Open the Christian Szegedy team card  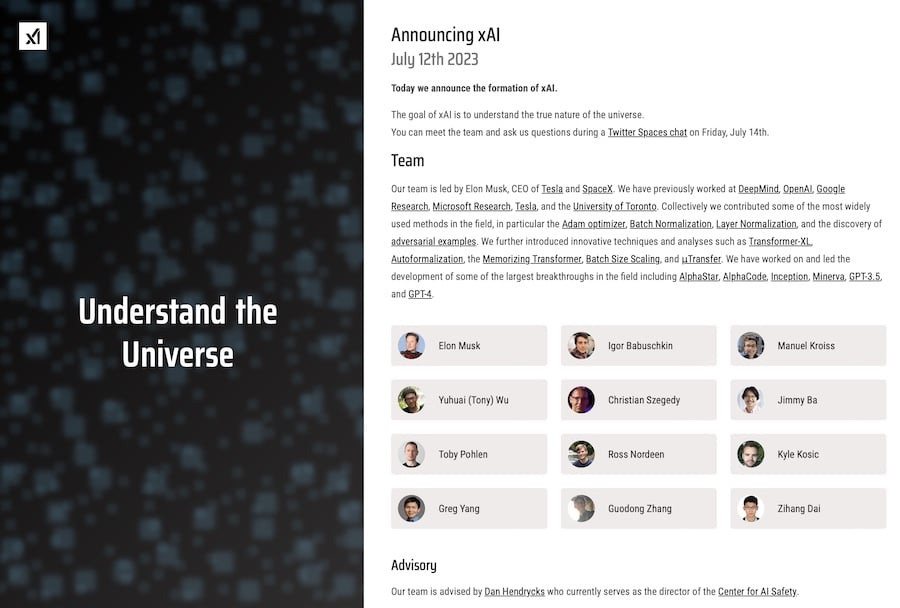(638, 400)
